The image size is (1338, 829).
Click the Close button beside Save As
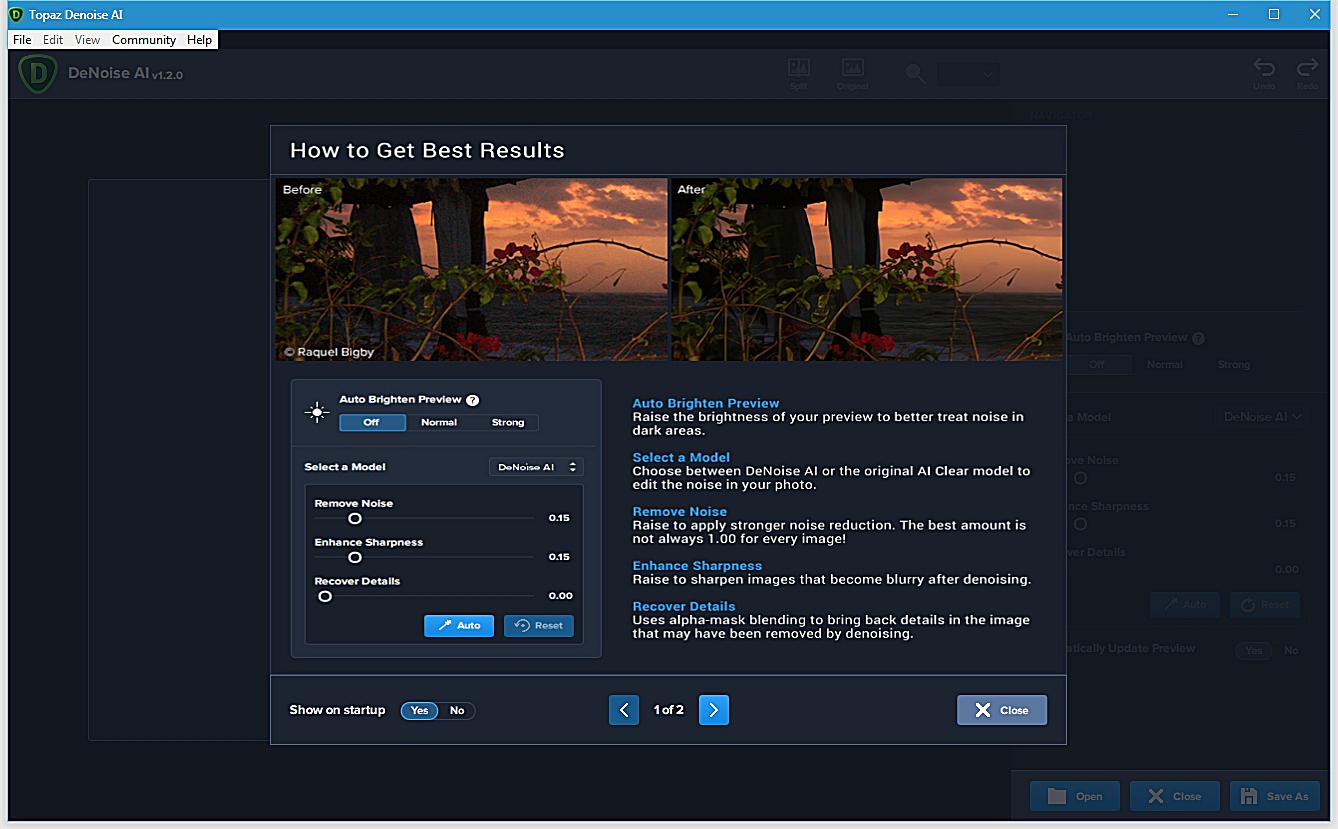1175,797
